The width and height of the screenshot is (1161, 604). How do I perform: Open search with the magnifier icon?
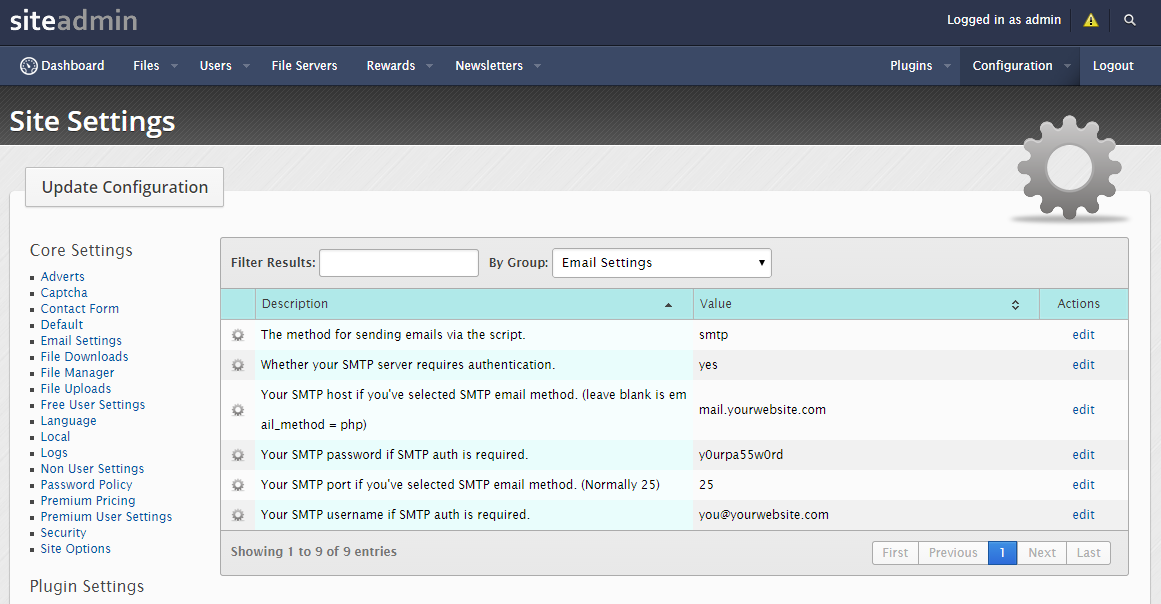tap(1129, 19)
